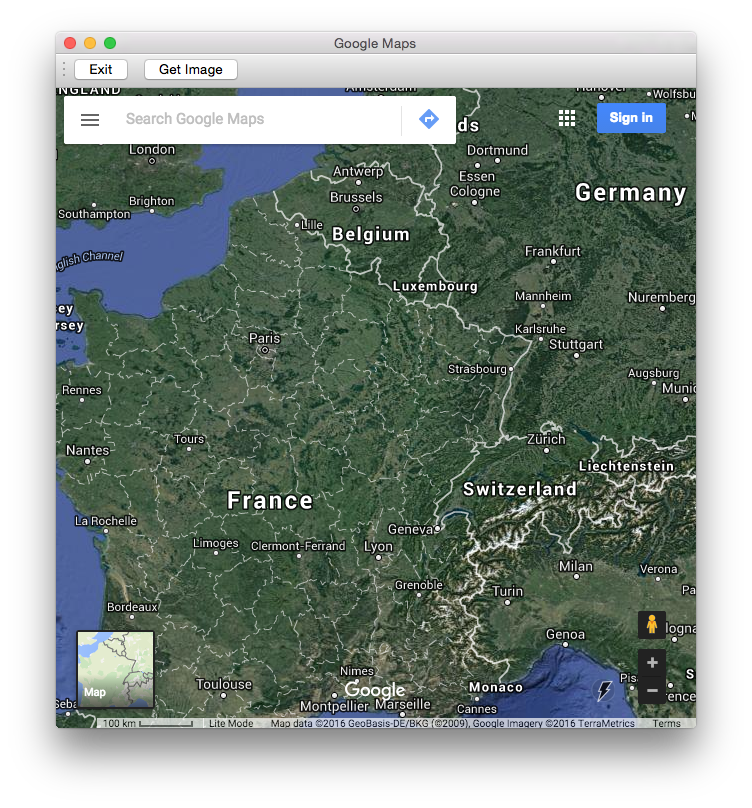Click the Karlsruhe city label
This screenshot has width=752, height=808.
click(x=540, y=329)
